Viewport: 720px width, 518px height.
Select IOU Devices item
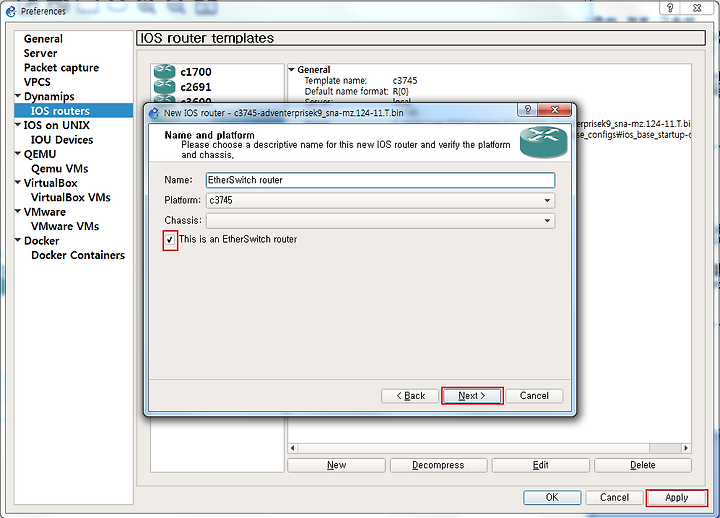click(x=62, y=140)
